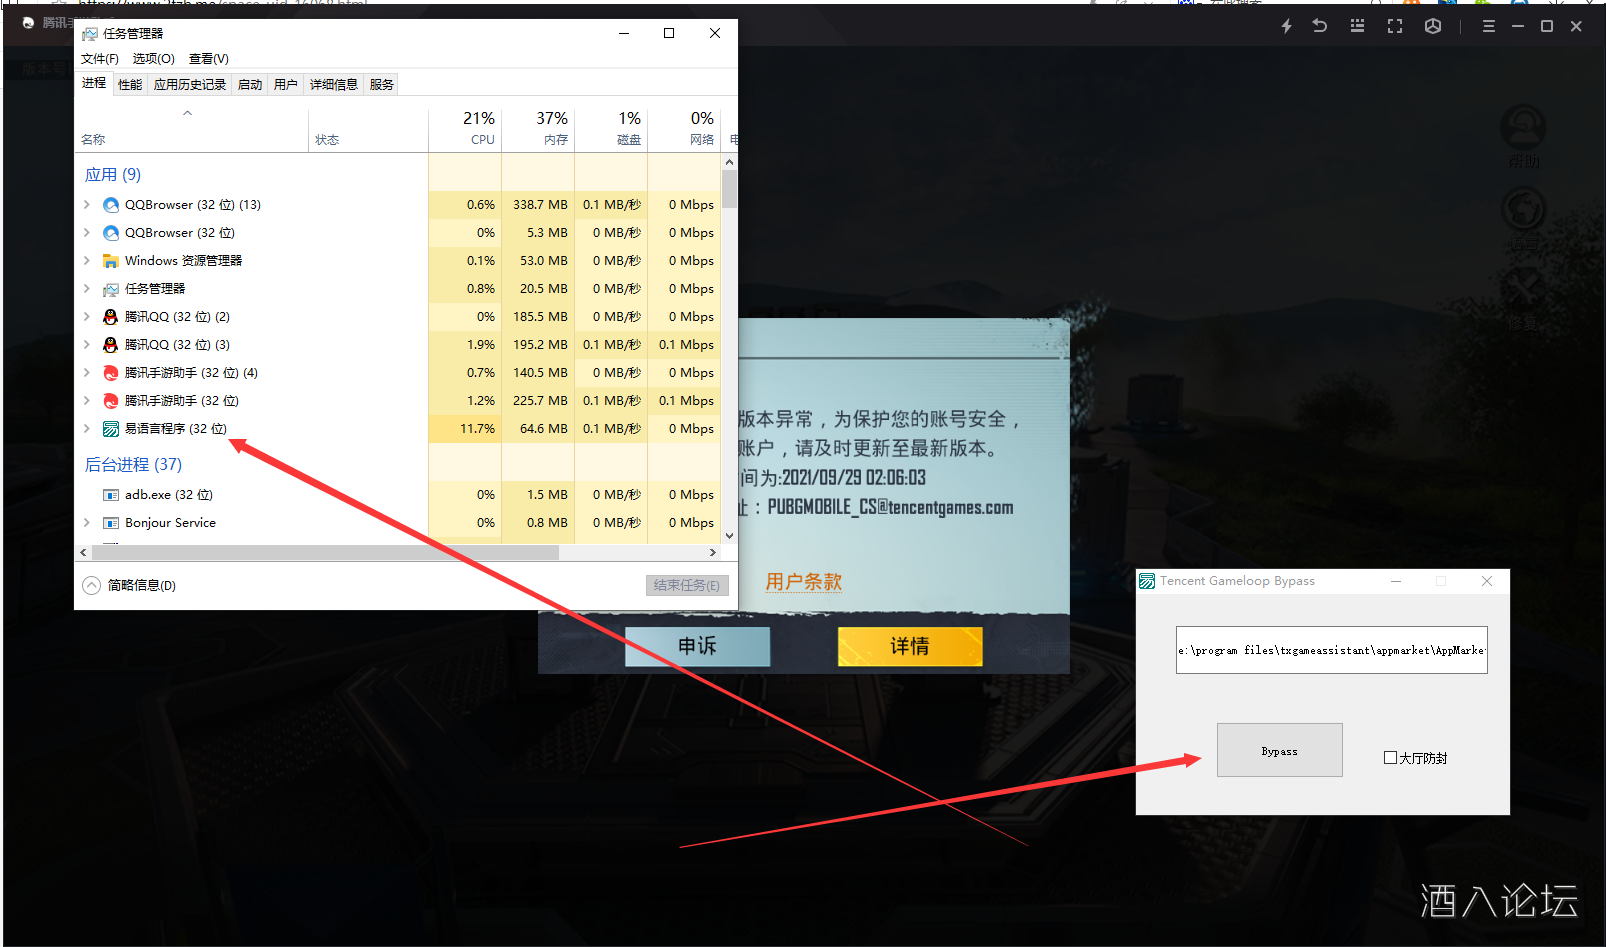Switch to the 详细信息 tab
This screenshot has width=1606, height=947.
click(x=334, y=85)
